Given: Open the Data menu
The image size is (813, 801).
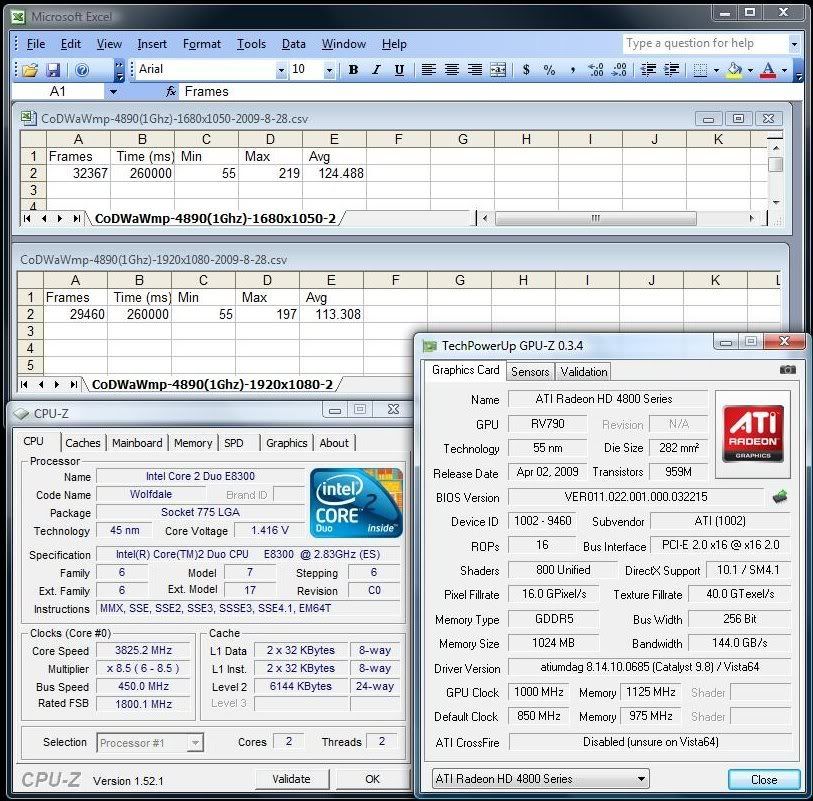Looking at the screenshot, I should pos(293,44).
